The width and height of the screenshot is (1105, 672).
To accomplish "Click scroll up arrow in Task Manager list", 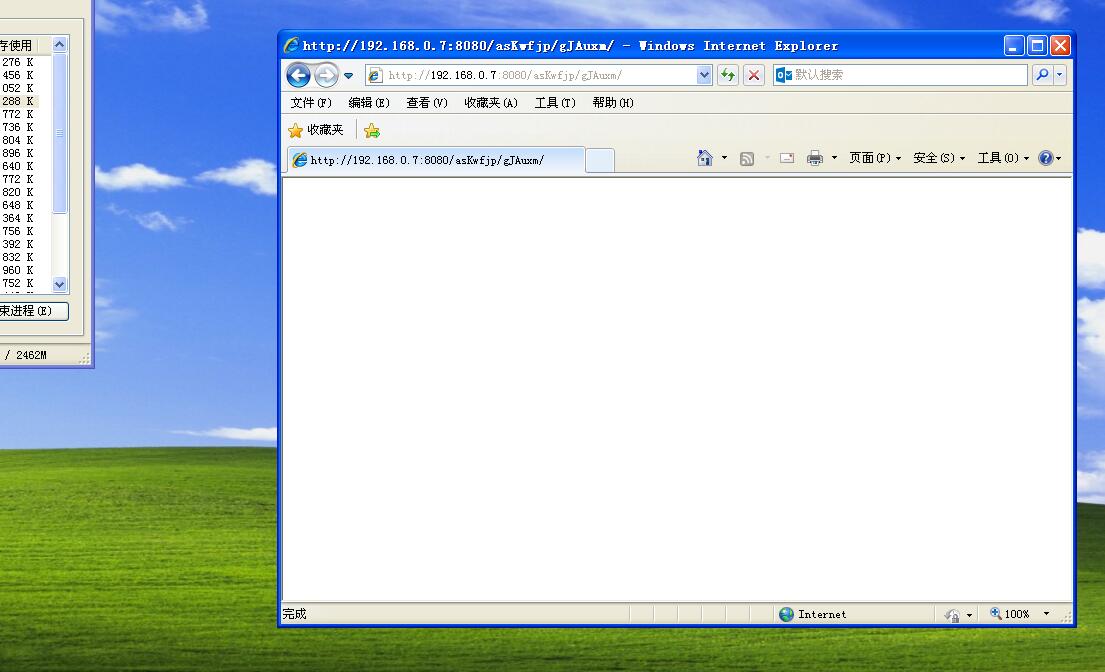I will point(60,44).
